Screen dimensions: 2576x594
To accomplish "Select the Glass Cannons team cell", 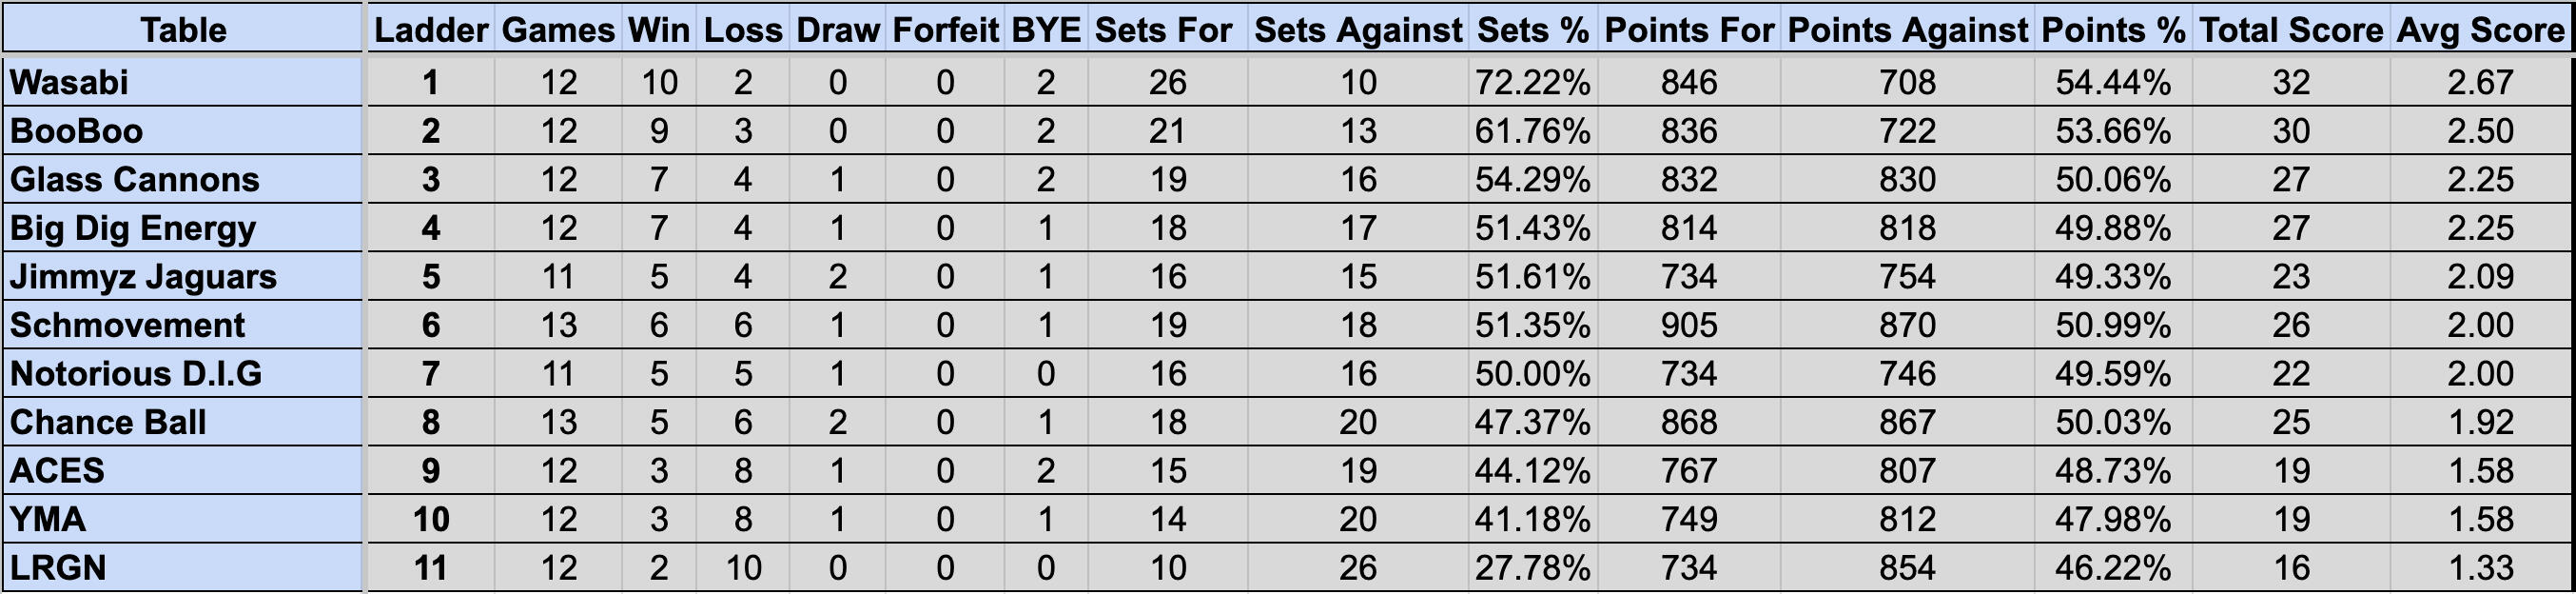I will click(182, 179).
